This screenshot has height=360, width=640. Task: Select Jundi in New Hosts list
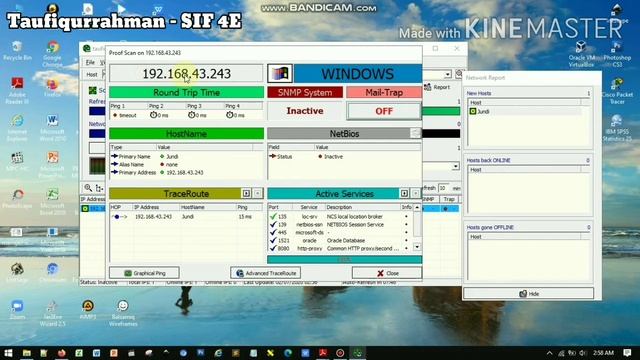524,111
